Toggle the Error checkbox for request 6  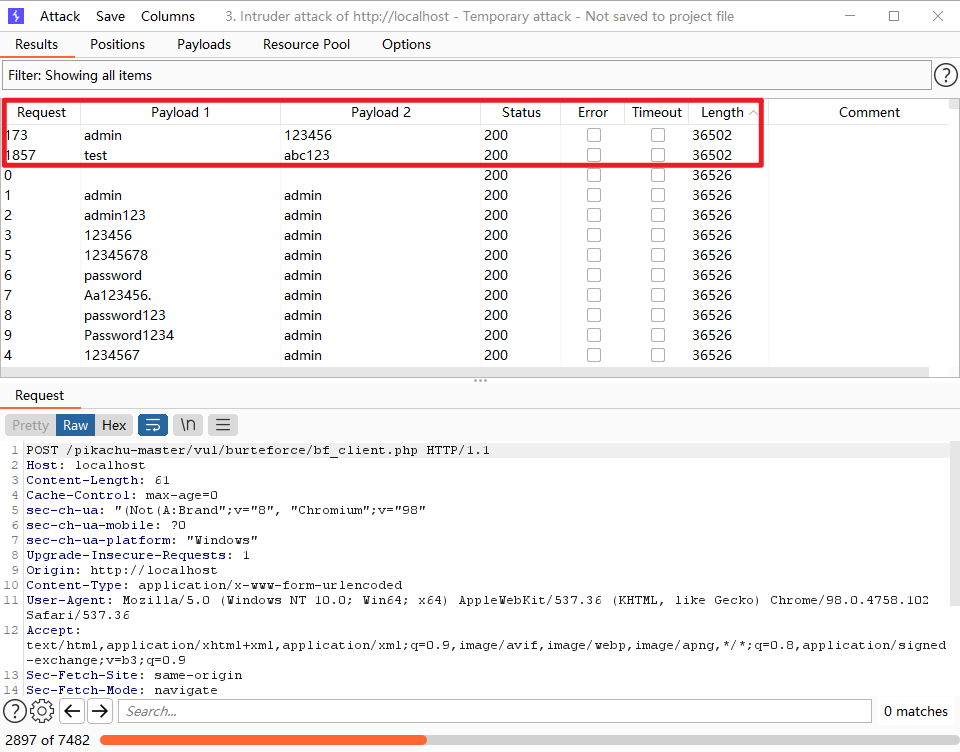pos(594,275)
